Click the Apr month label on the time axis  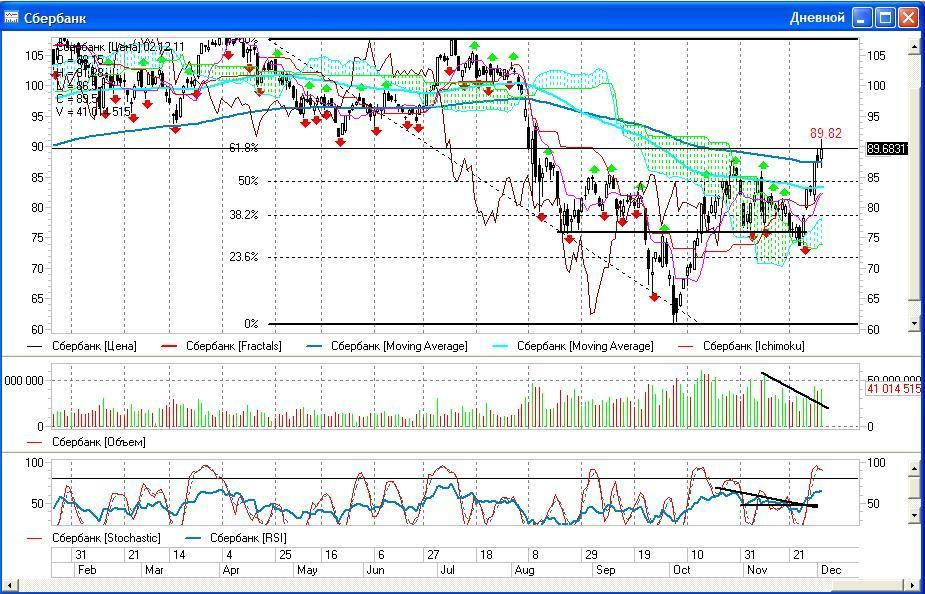230,570
